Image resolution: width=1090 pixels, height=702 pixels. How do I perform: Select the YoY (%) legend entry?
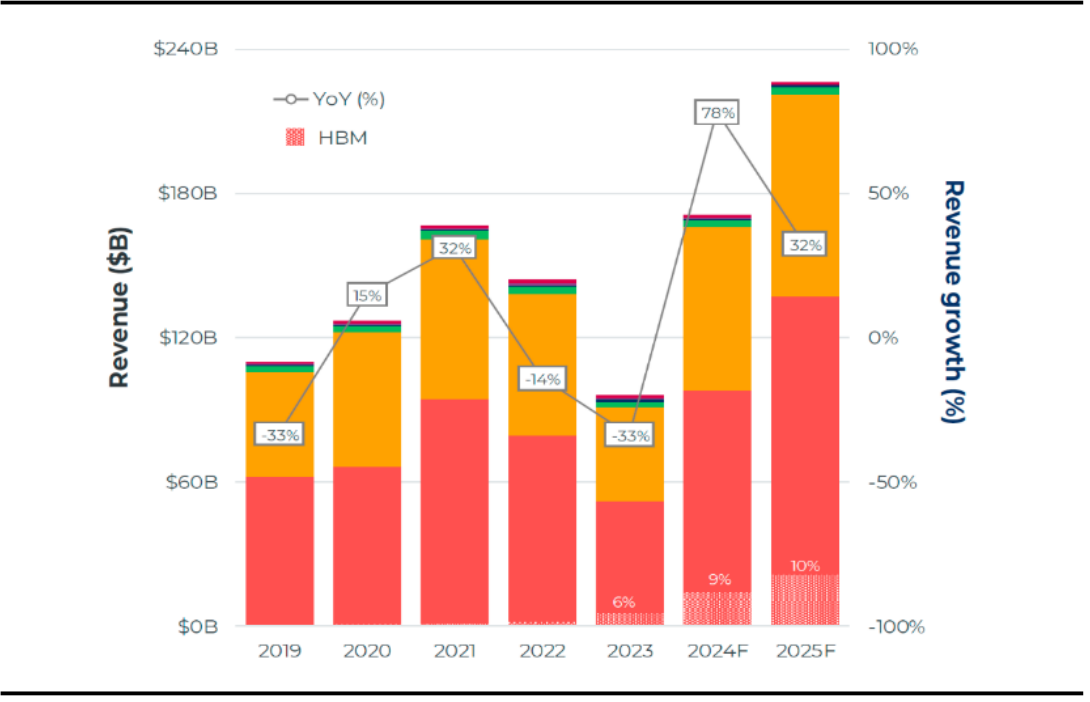coord(329,99)
